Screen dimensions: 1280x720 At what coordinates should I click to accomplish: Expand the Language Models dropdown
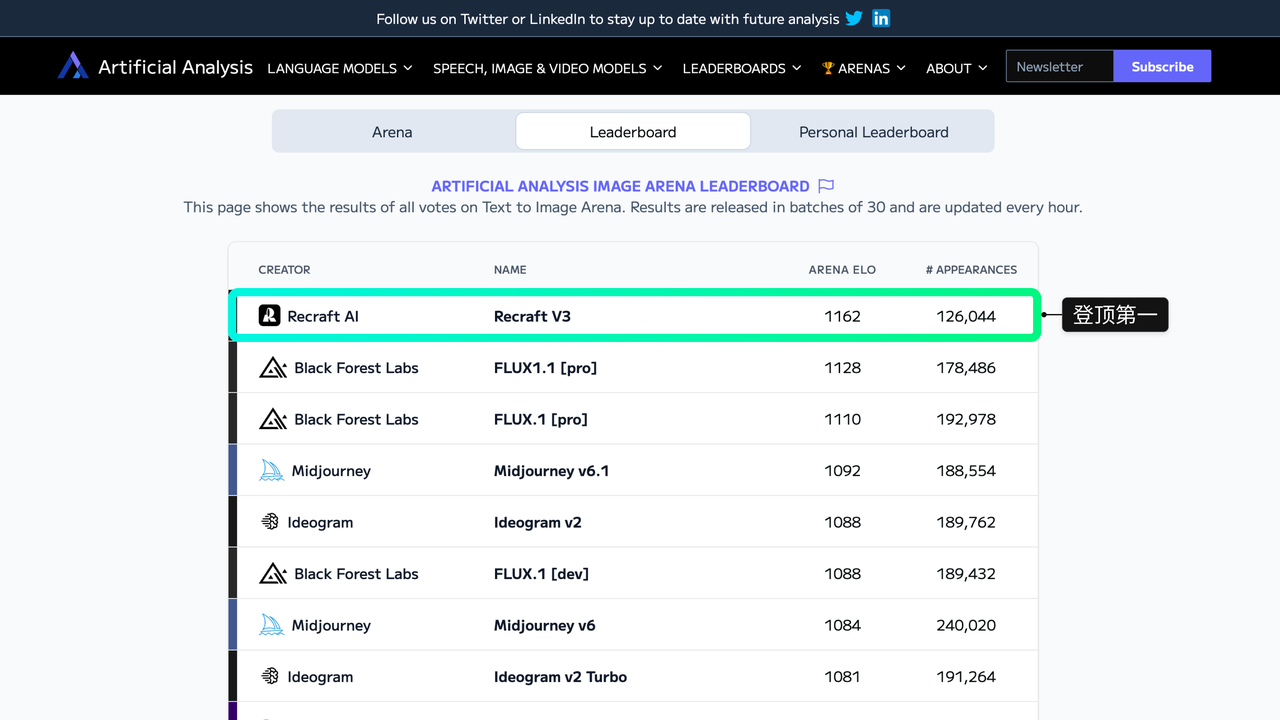click(x=340, y=68)
